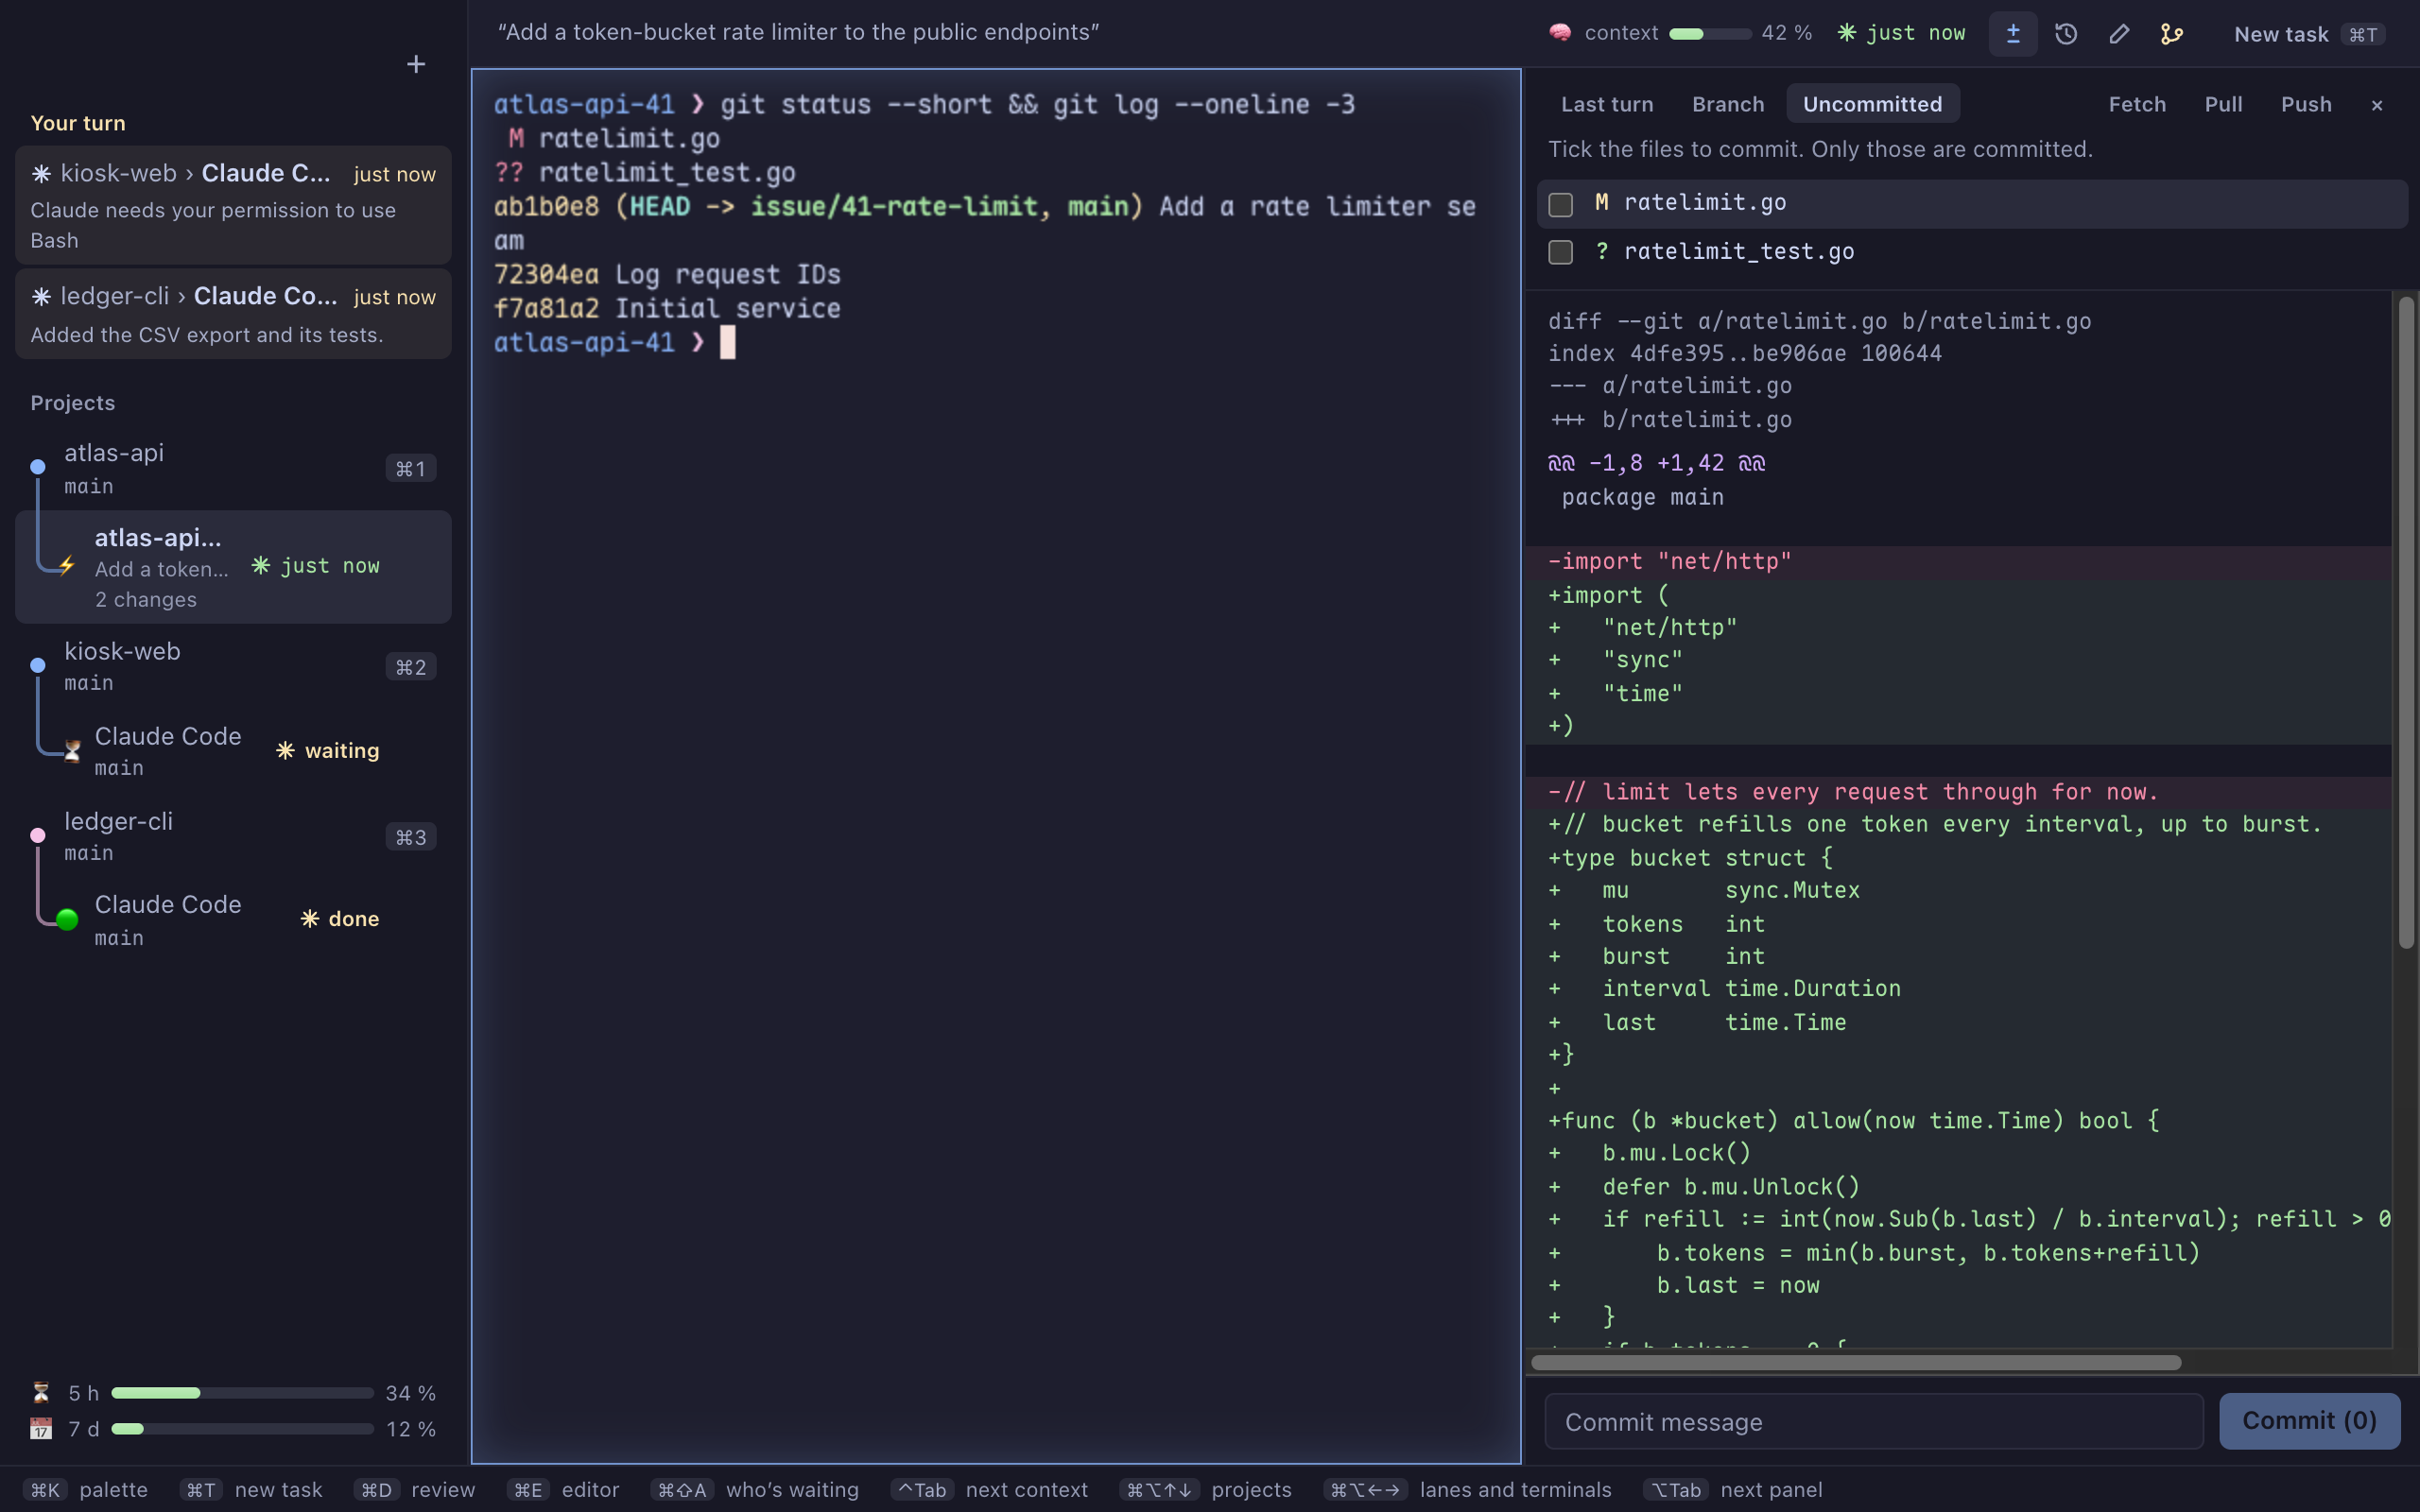2420x1512 pixels.
Task: Click the calendar icon beside 7 d usage
Action: point(41,1428)
